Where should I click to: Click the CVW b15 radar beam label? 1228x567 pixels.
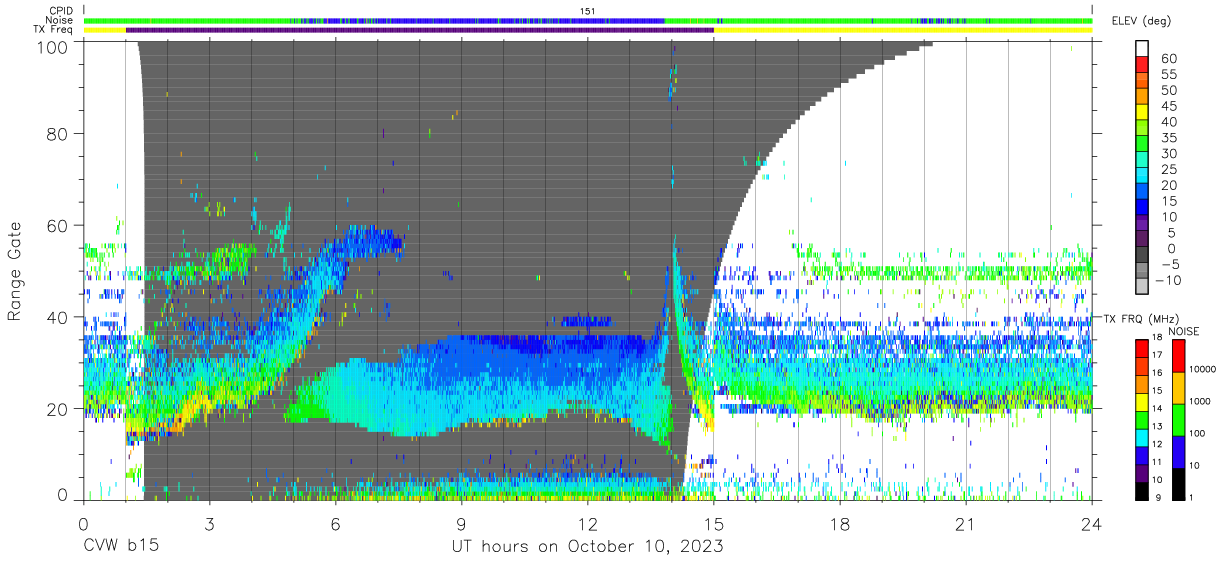120,547
